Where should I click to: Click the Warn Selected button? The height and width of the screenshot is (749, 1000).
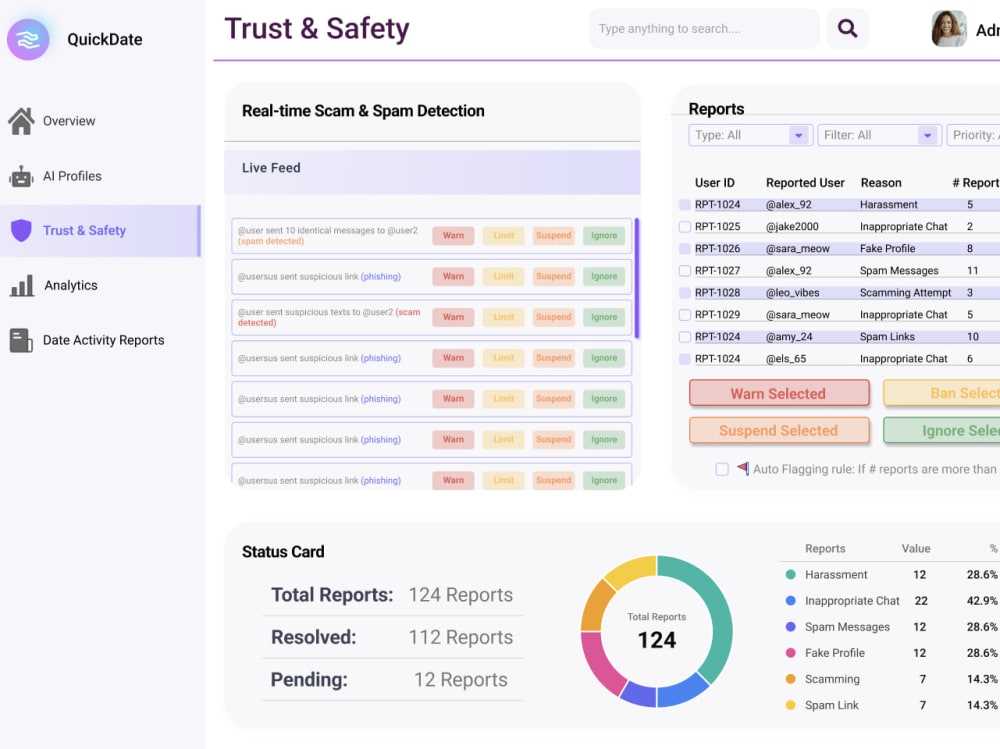pos(779,394)
